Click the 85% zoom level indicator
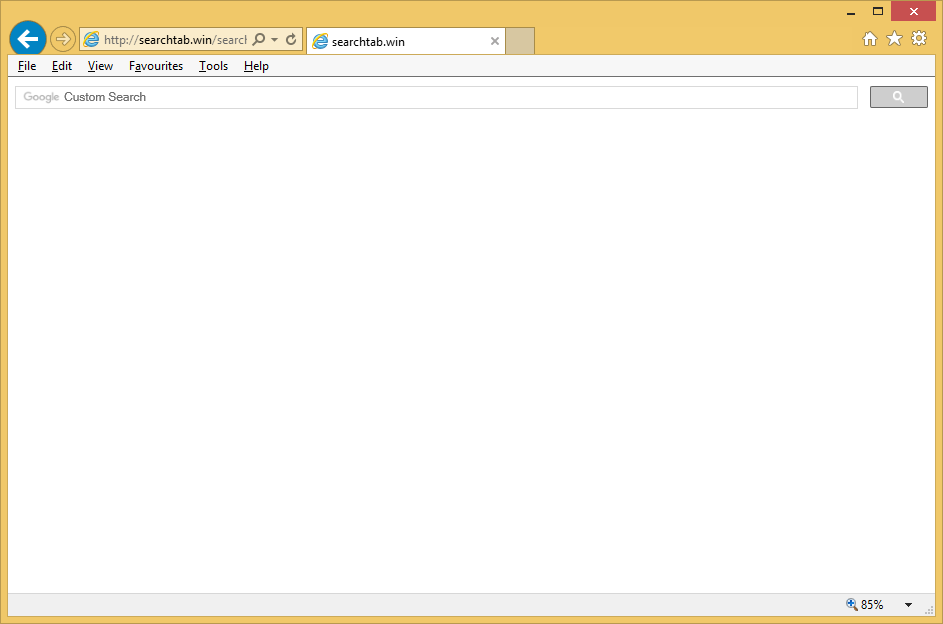The height and width of the screenshot is (624, 943). (866, 605)
